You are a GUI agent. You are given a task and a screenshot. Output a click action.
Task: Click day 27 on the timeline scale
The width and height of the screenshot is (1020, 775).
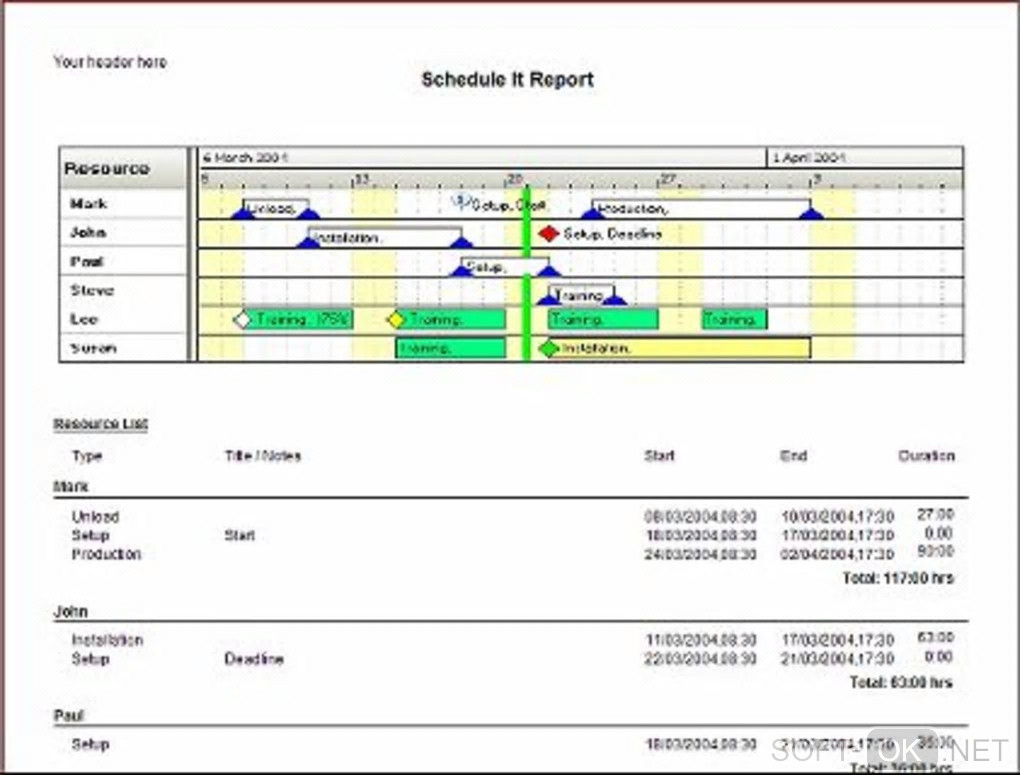669,179
